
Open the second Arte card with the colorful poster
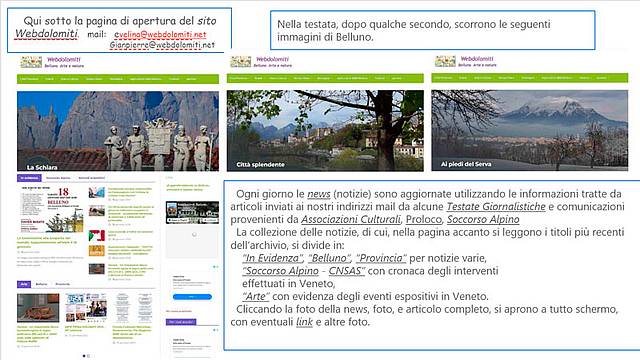86,308
